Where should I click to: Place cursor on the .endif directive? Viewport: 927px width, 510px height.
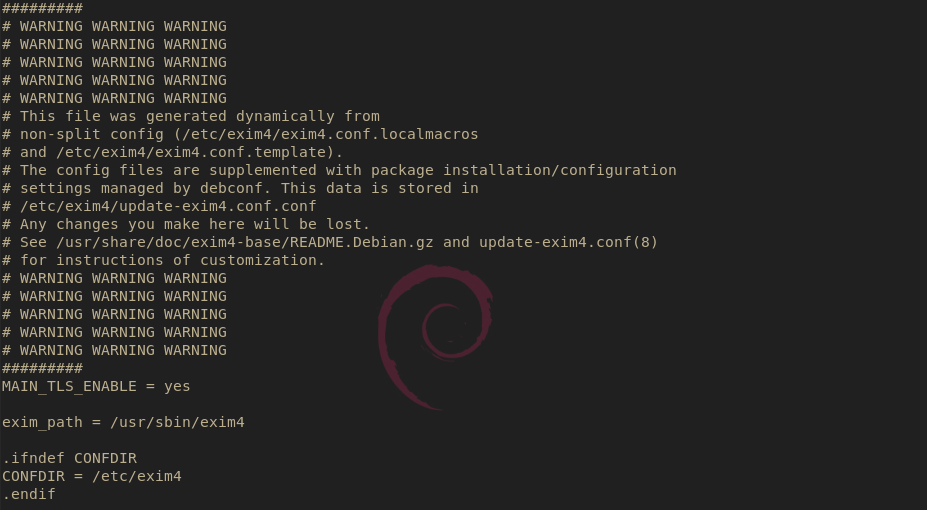(29, 494)
